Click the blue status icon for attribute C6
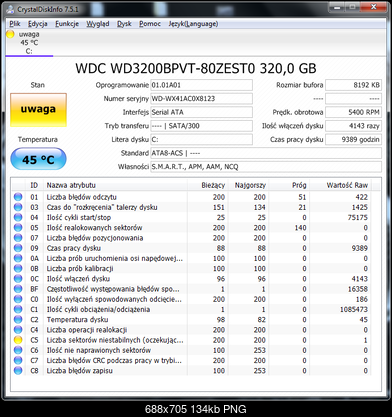Screen dimensions: 392x417 tap(18, 350)
